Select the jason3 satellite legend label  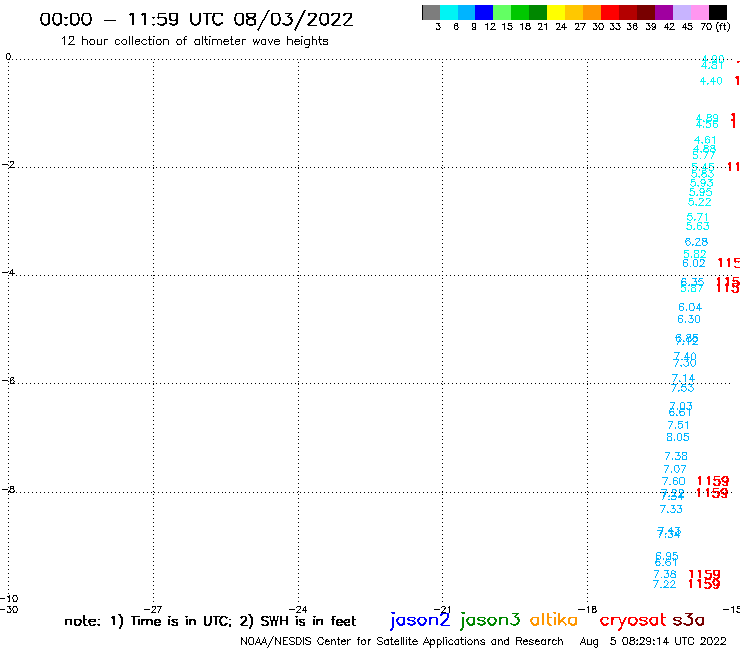click(x=490, y=620)
